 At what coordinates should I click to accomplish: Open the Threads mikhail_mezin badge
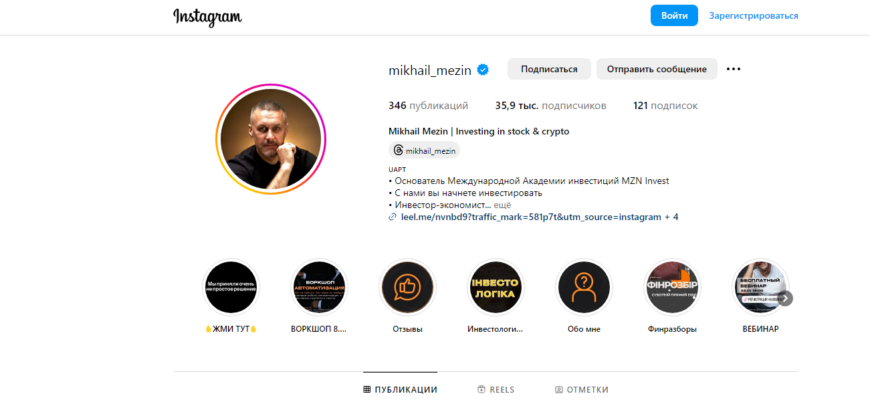tap(424, 150)
